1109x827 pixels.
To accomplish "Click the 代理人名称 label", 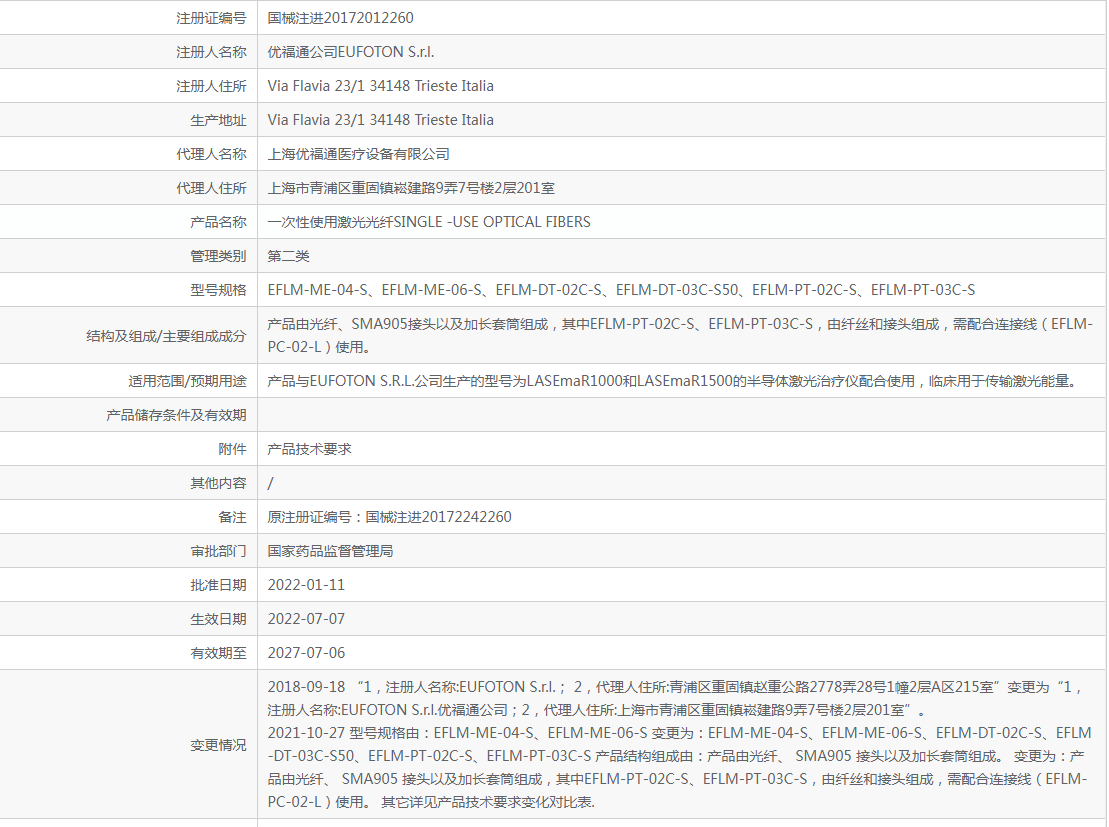I will [x=211, y=154].
